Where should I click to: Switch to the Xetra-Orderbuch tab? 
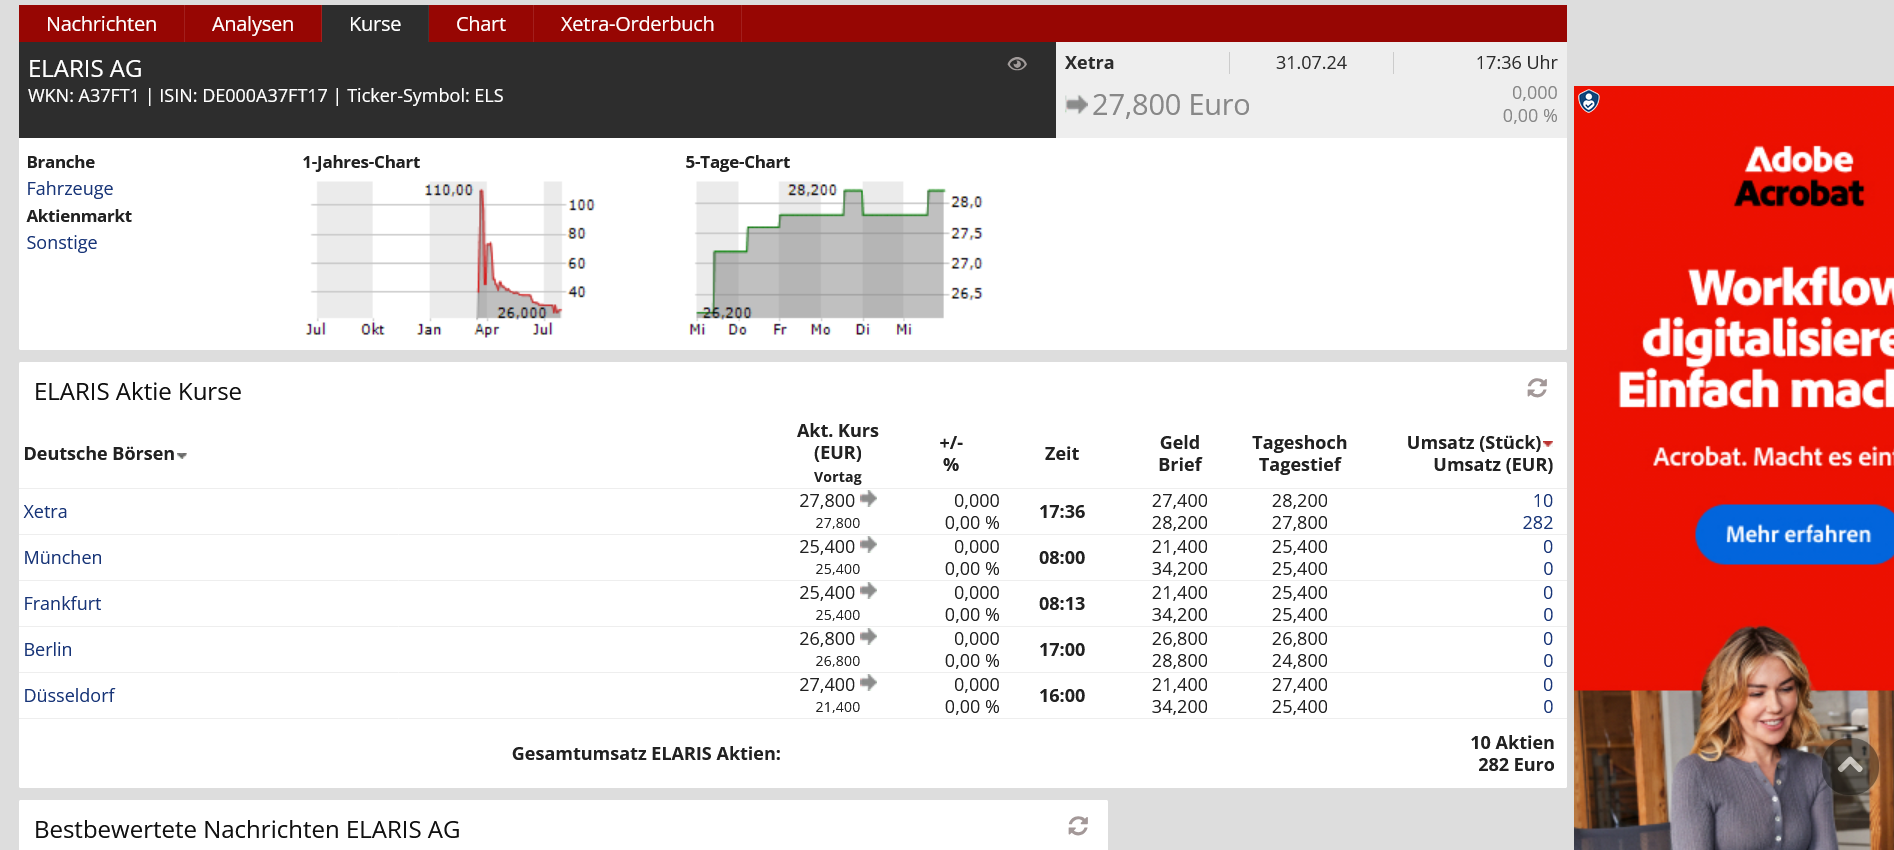tap(637, 24)
